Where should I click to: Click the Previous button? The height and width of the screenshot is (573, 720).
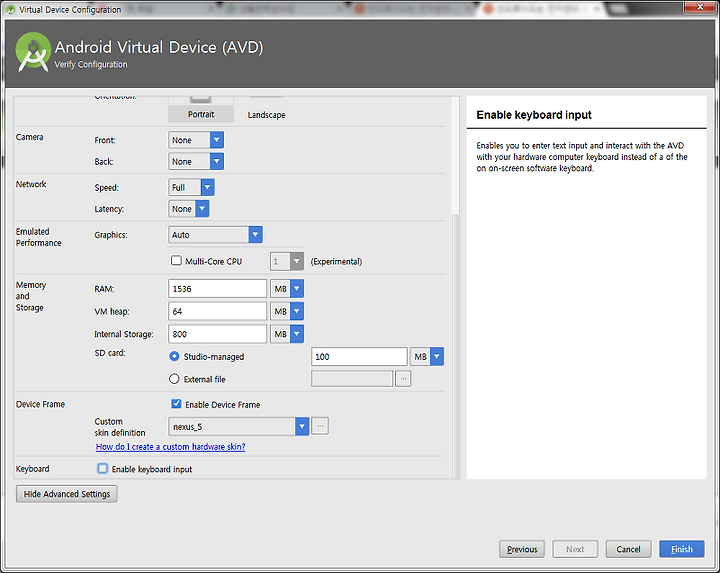[x=522, y=549]
